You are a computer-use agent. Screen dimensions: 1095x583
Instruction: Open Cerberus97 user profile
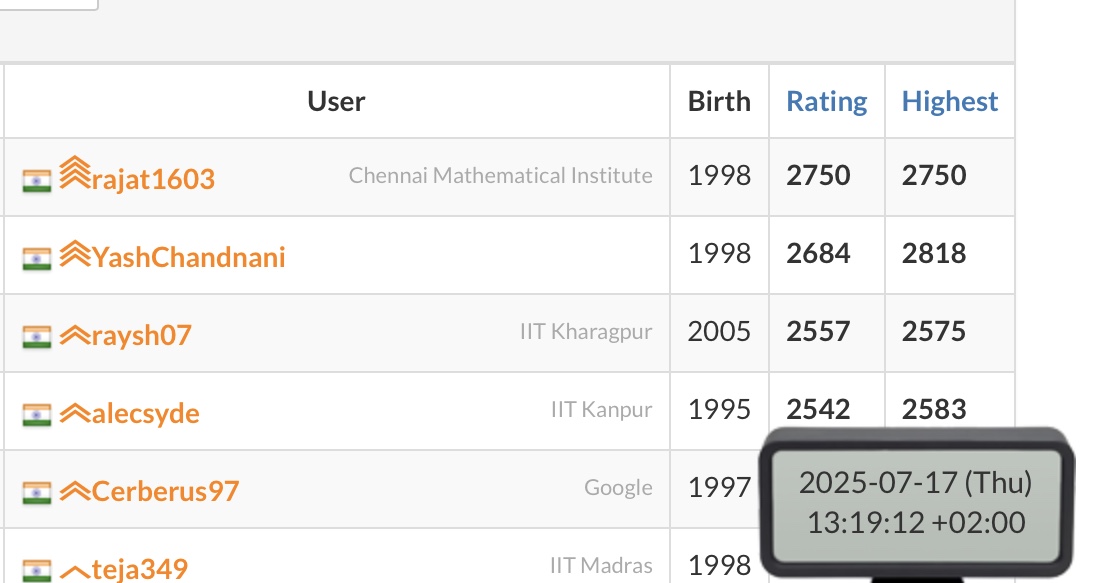point(166,492)
